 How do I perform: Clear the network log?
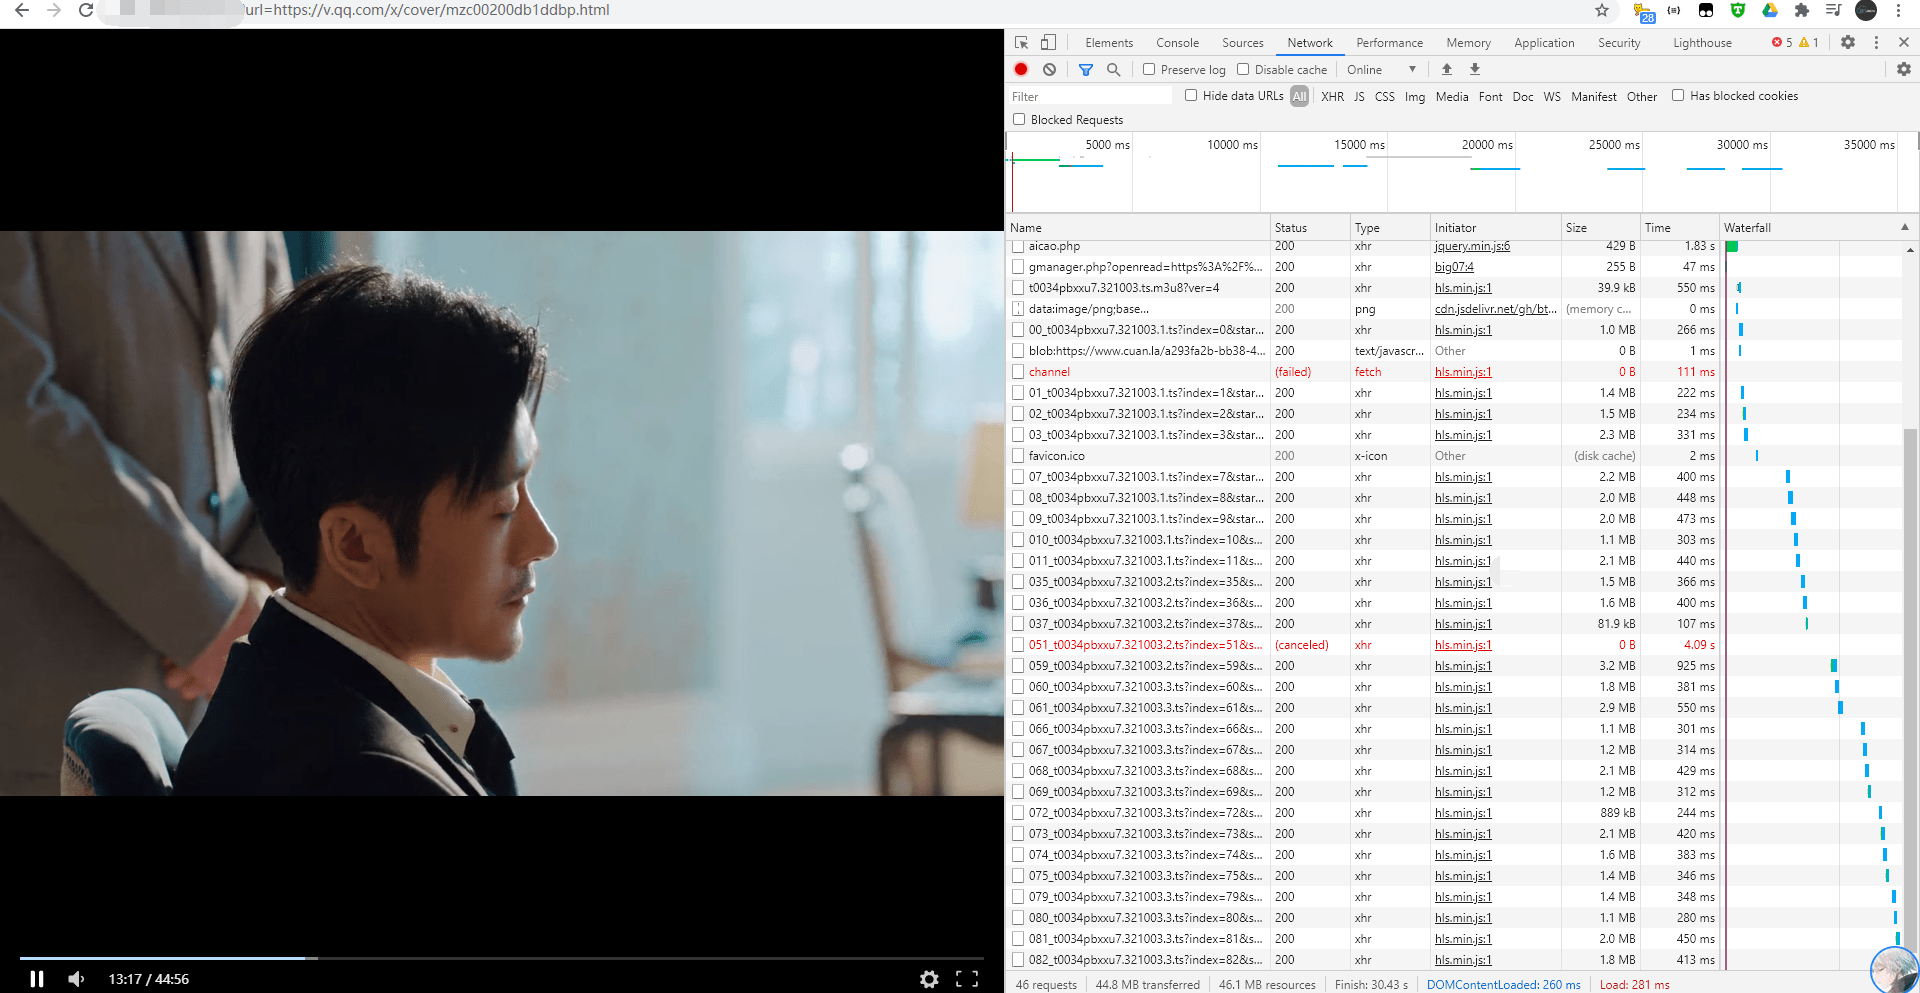(1049, 69)
